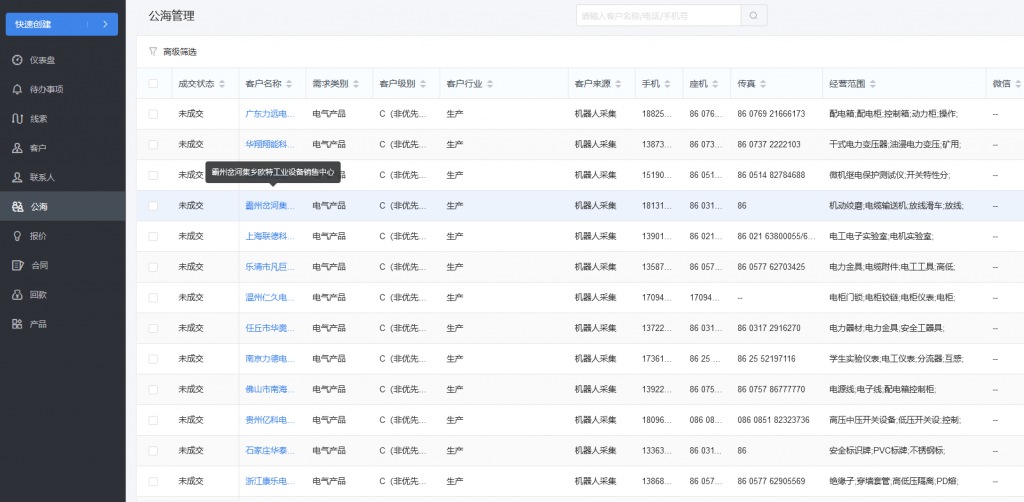Open customer link 乐清市凡巨...
Screen dimensions: 1024x502
pyautogui.click(x=270, y=267)
